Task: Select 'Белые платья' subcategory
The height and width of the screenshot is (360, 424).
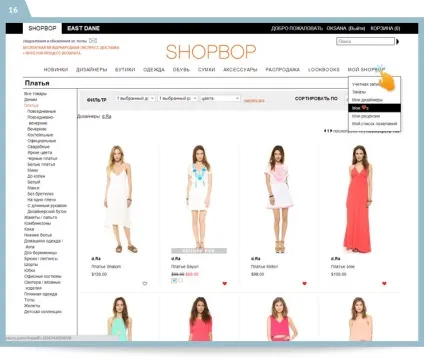Action: [41, 164]
